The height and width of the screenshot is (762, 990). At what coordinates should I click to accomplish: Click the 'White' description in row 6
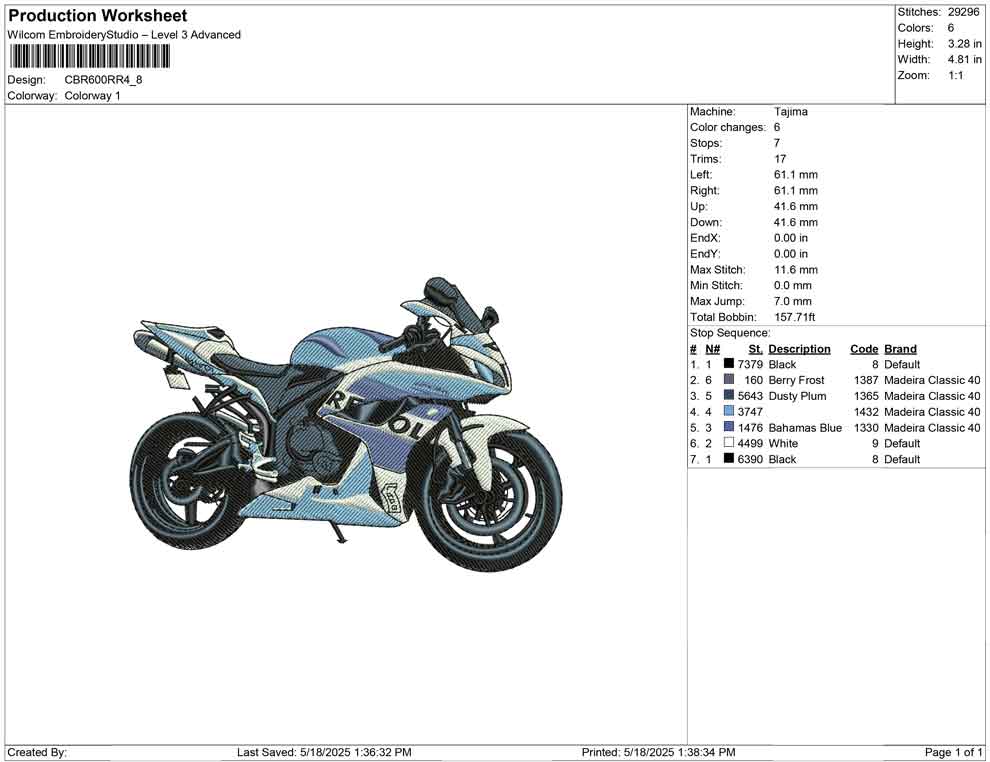pos(783,443)
